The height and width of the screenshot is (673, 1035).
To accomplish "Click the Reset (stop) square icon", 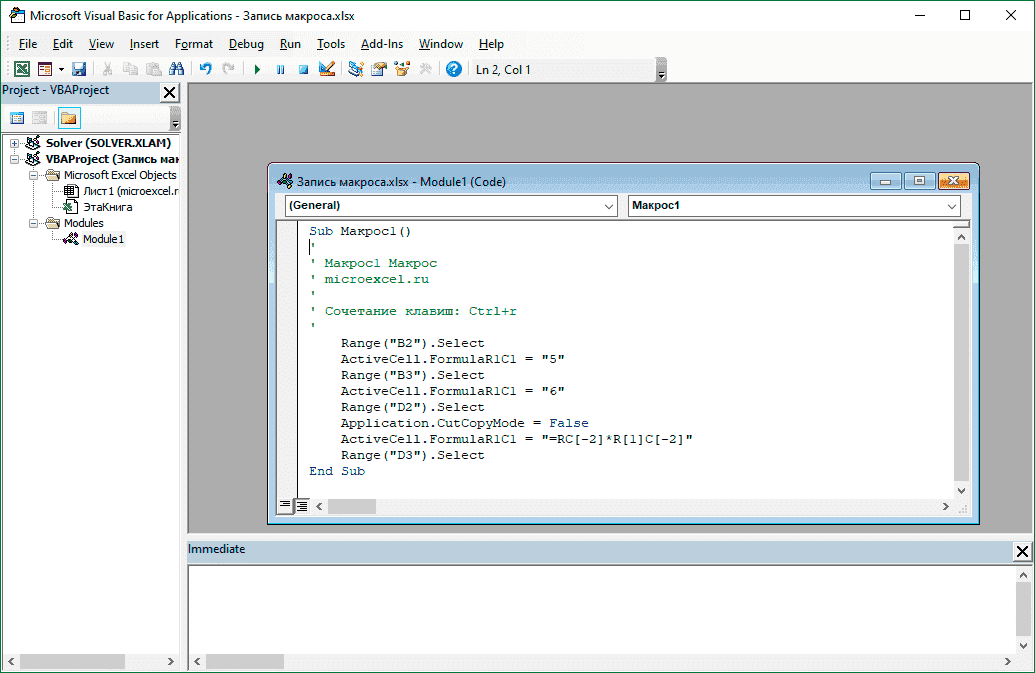I will [x=302, y=70].
